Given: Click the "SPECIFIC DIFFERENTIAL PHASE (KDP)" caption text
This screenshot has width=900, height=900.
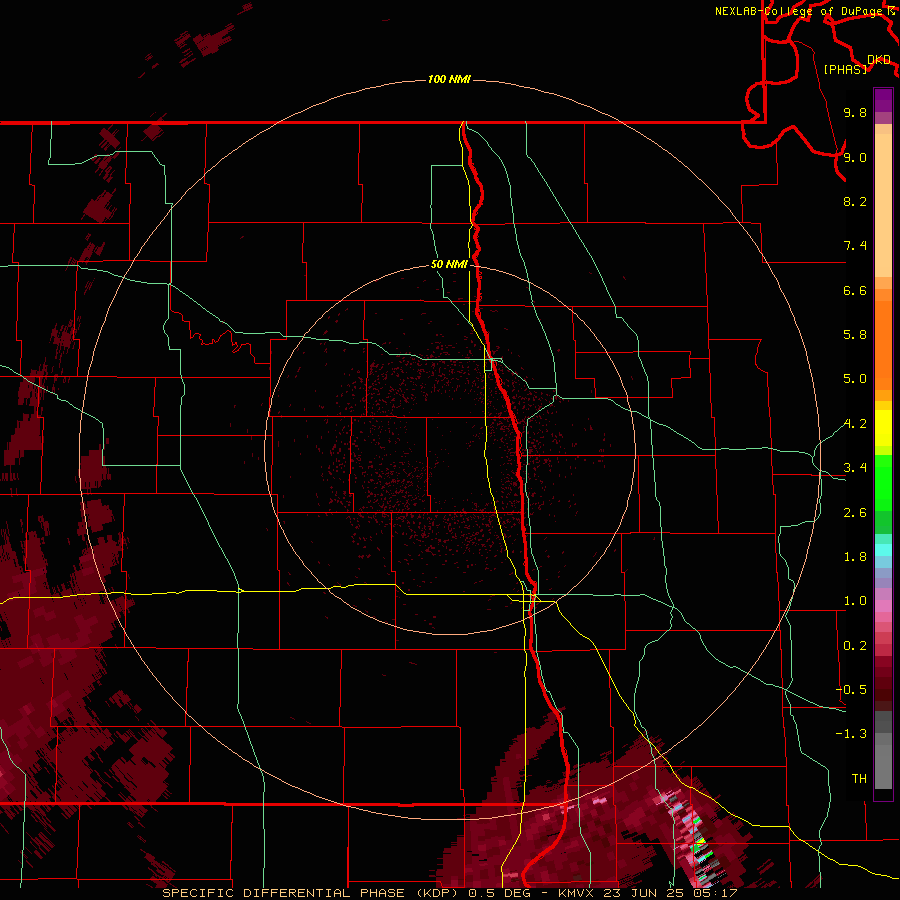Looking at the screenshot, I should 312,893.
